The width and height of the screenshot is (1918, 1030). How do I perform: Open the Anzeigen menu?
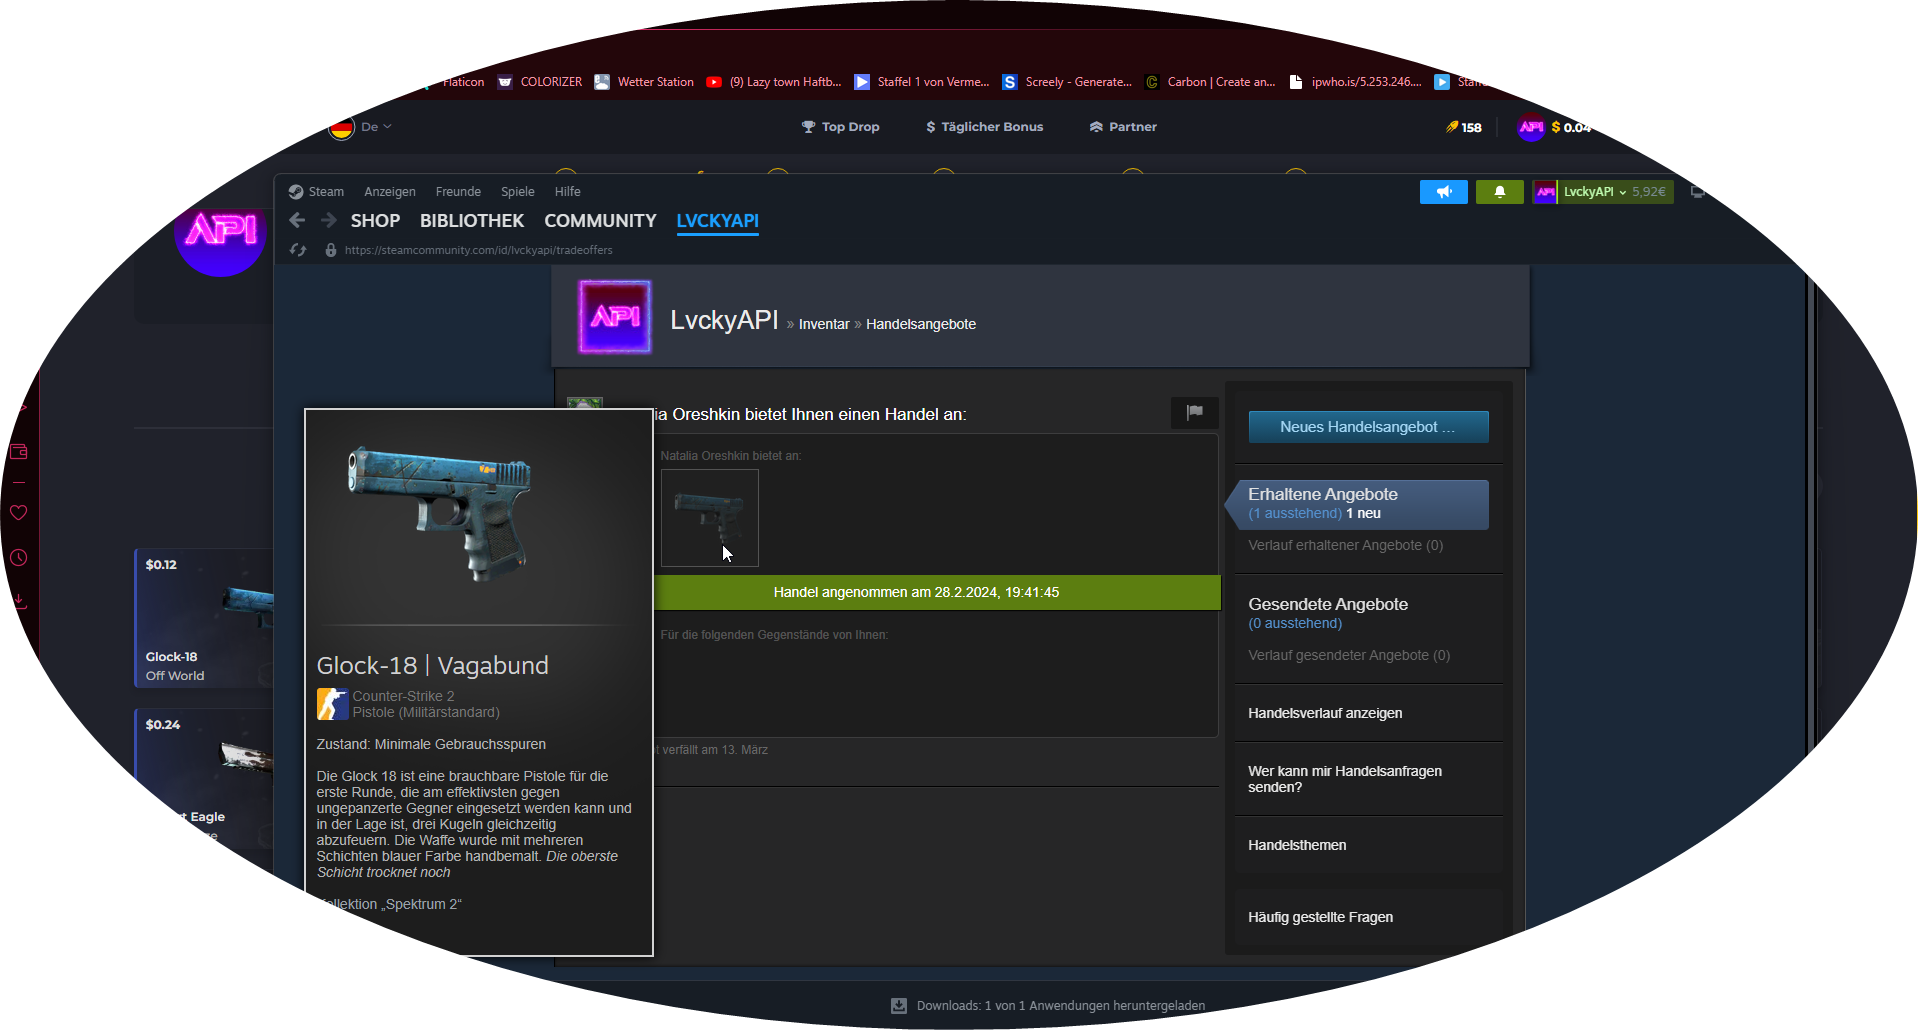click(x=389, y=192)
